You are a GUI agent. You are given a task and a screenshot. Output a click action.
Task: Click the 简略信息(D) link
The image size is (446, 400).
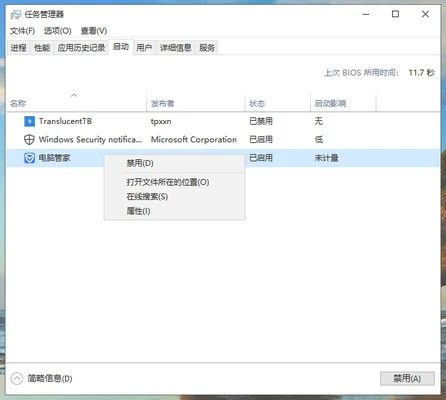(50, 378)
